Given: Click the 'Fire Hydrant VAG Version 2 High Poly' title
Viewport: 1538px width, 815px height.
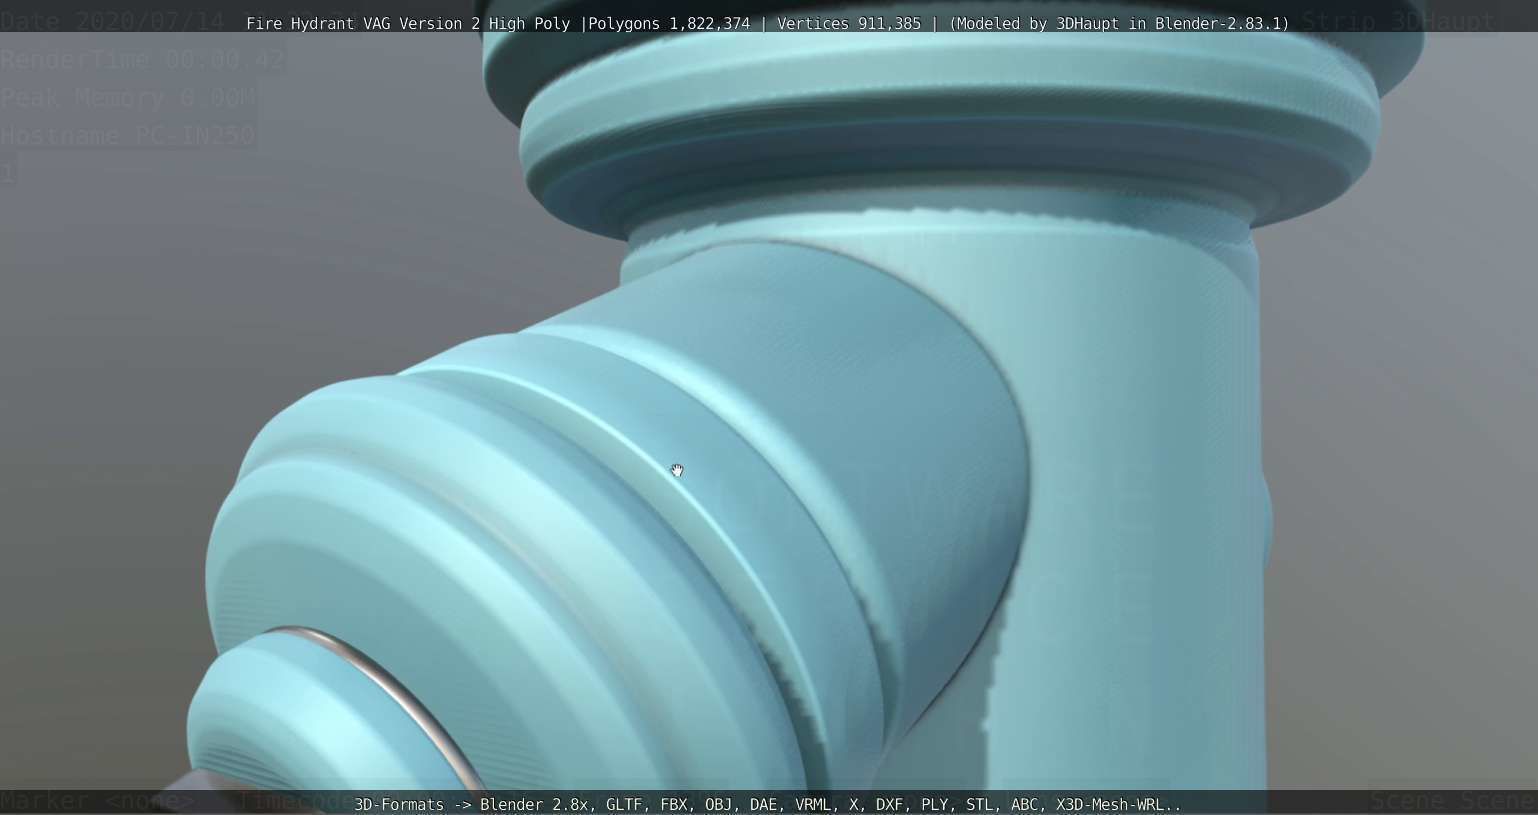Looking at the screenshot, I should pos(408,23).
